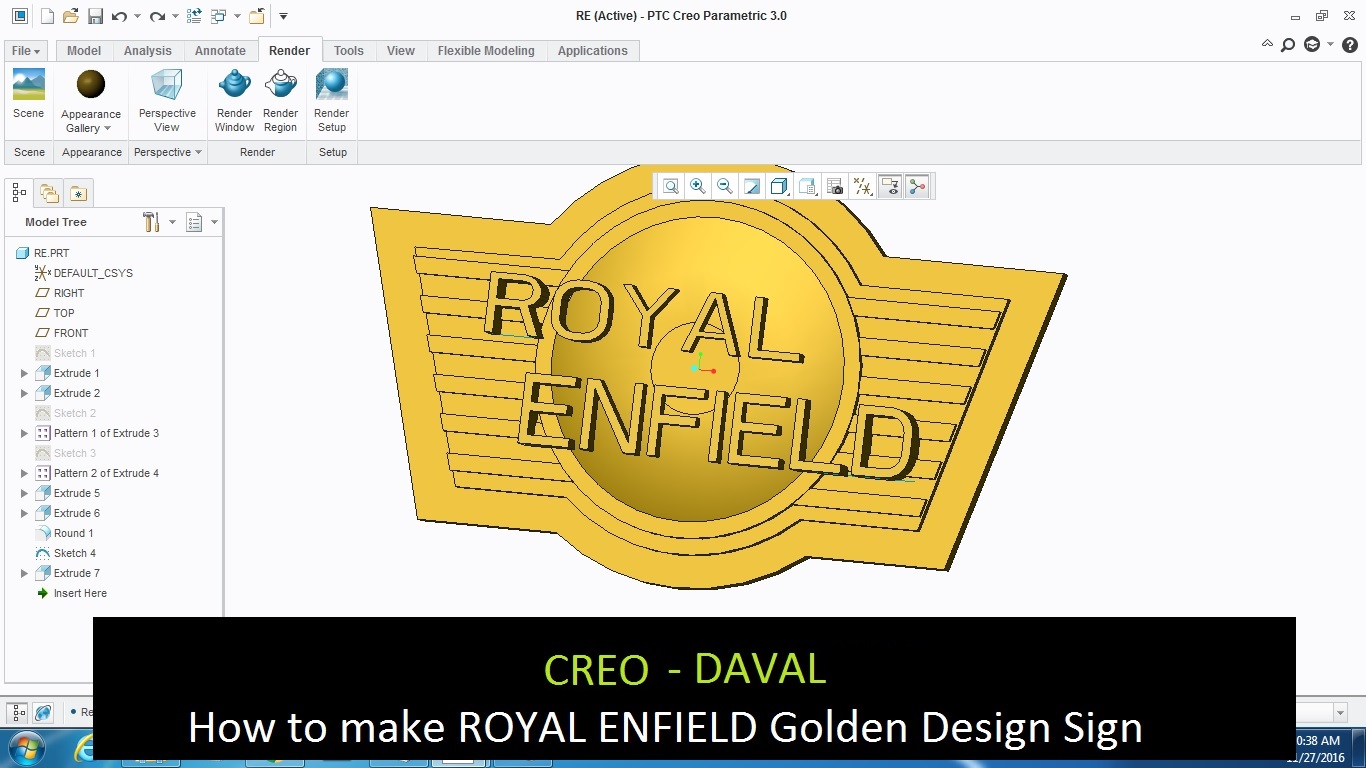Open the Help question mark icon
Viewport: 1366px width, 768px height.
coord(1349,44)
